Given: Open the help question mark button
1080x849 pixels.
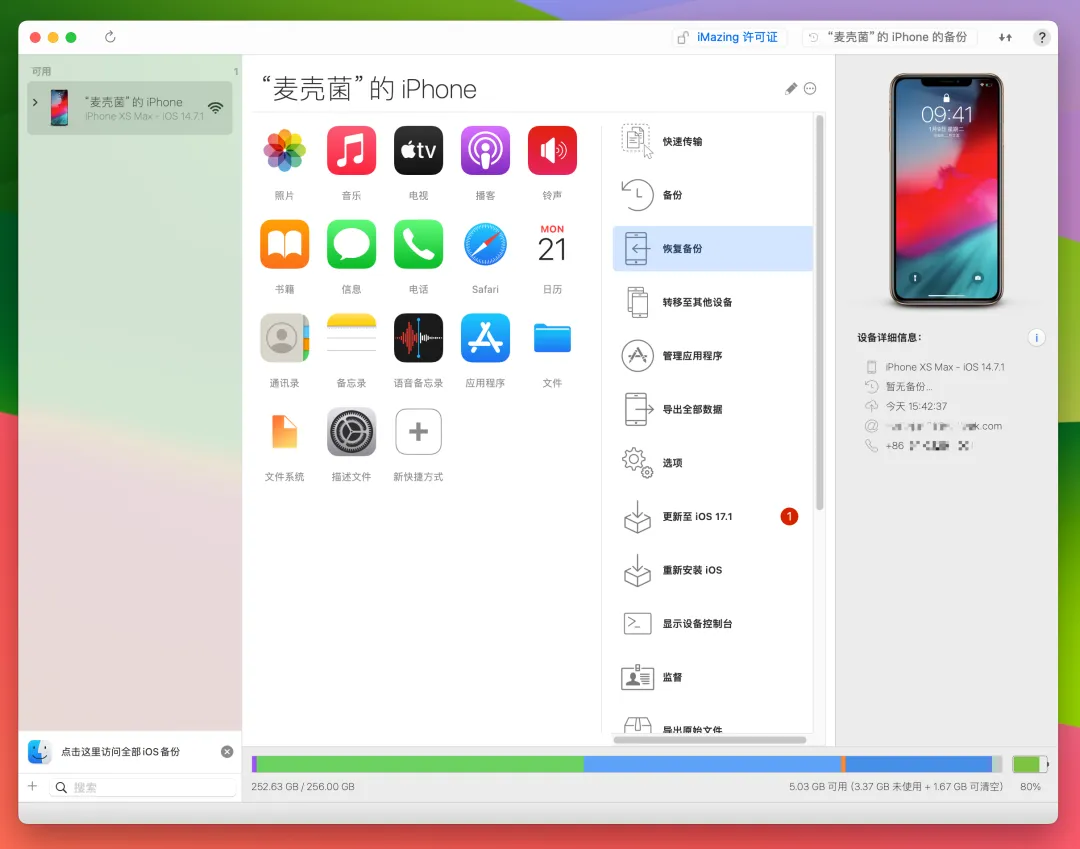Looking at the screenshot, I should (x=1041, y=37).
